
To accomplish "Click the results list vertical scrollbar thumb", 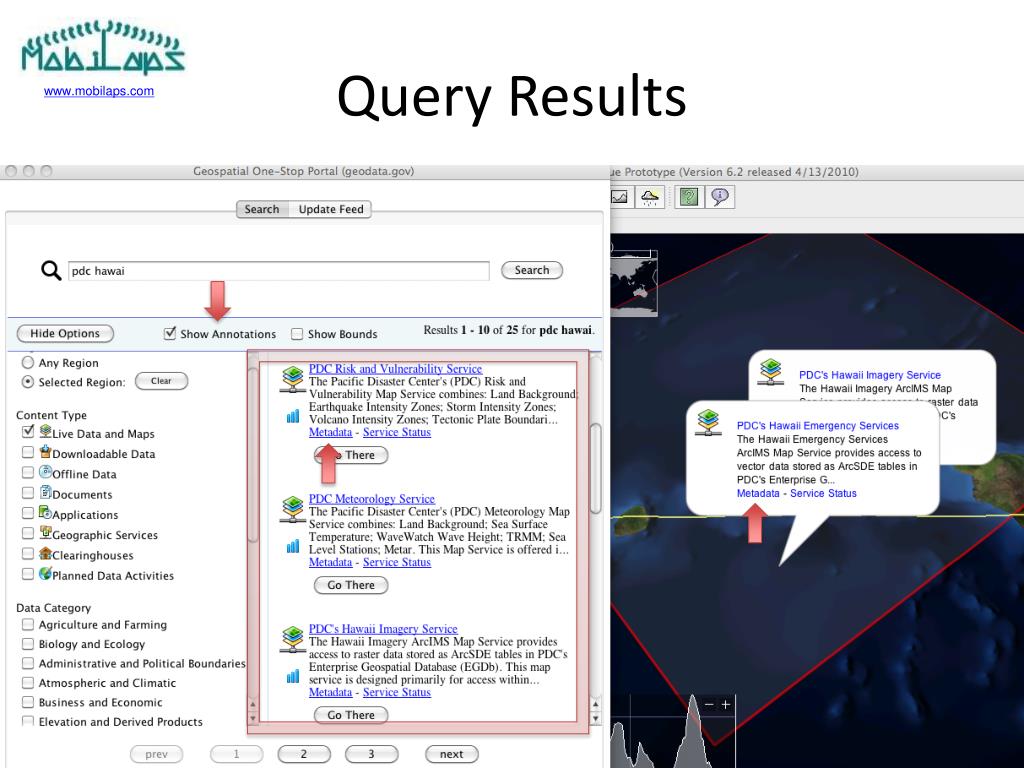I will [595, 468].
